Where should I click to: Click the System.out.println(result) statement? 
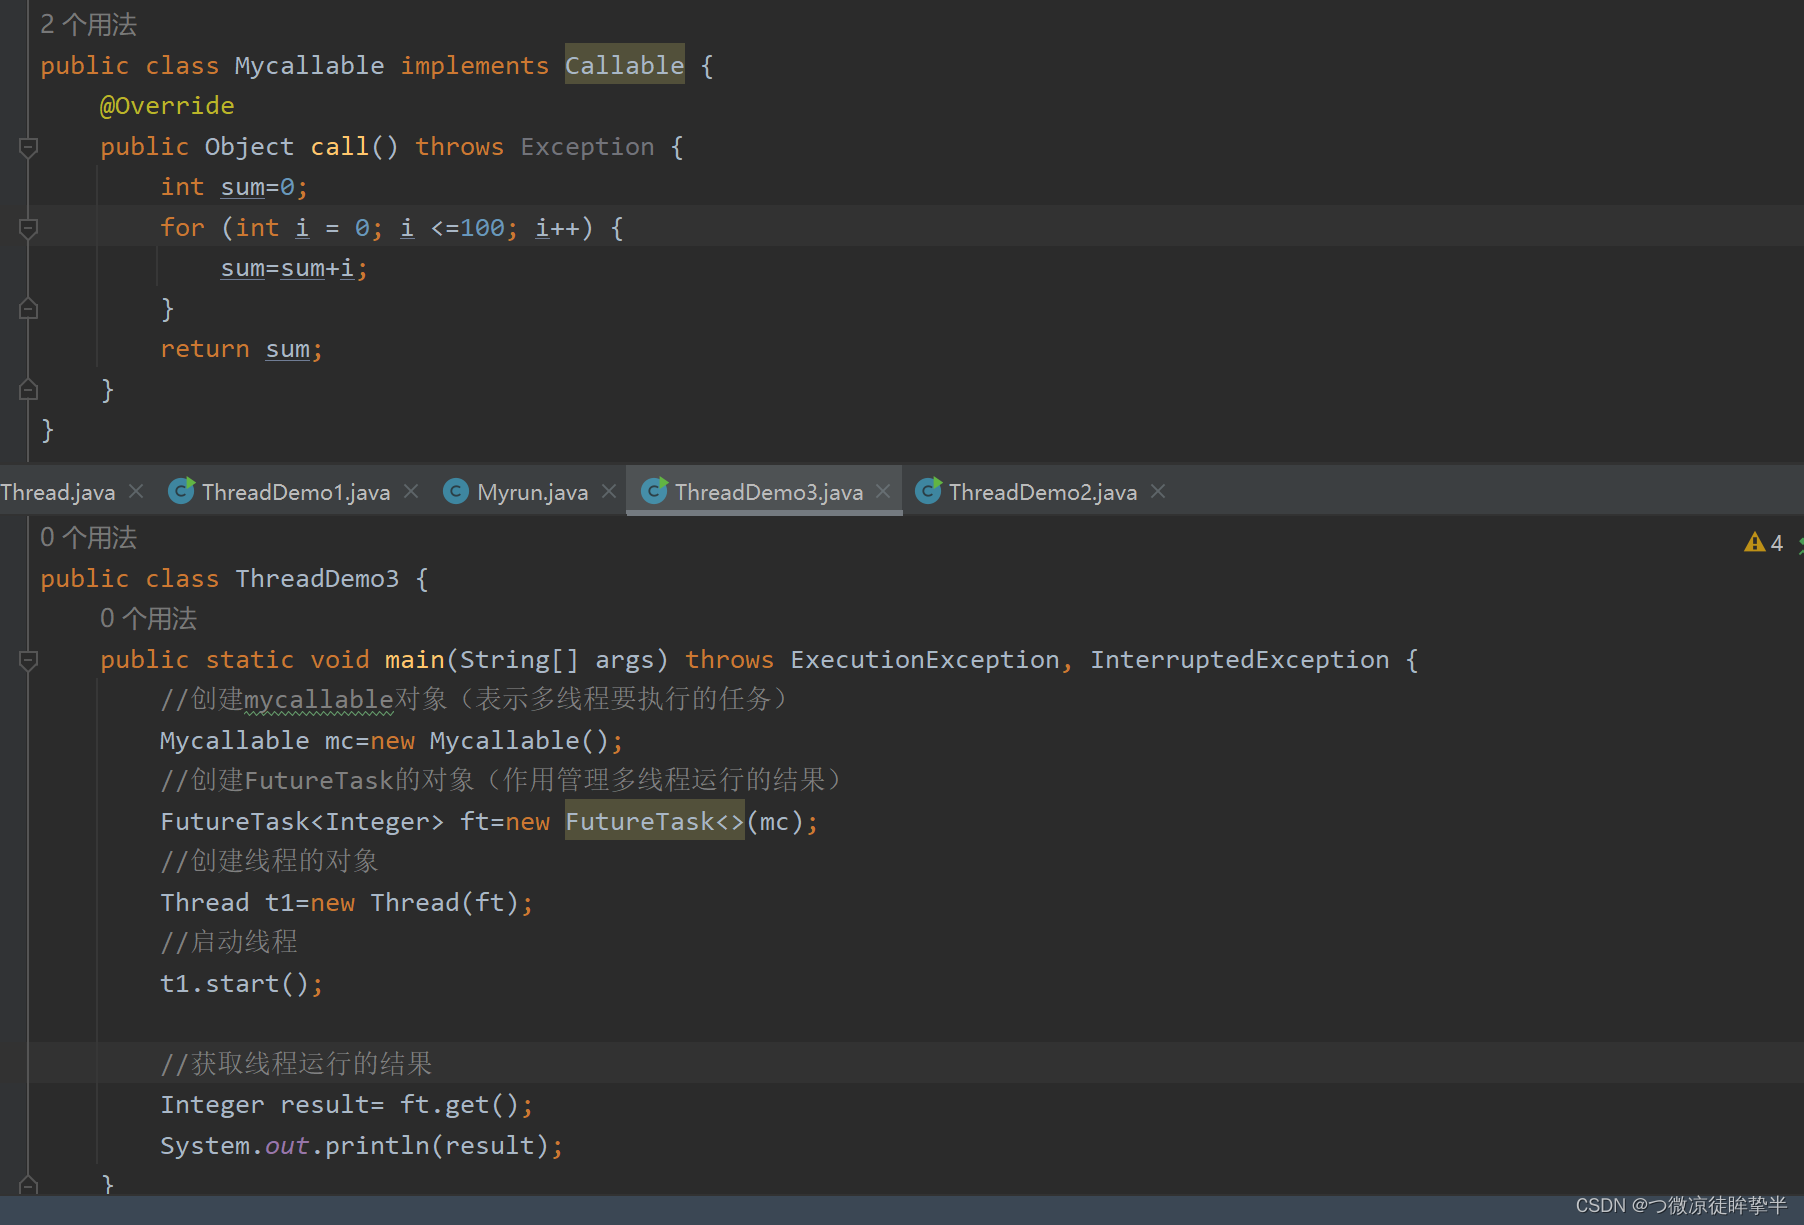(x=362, y=1146)
